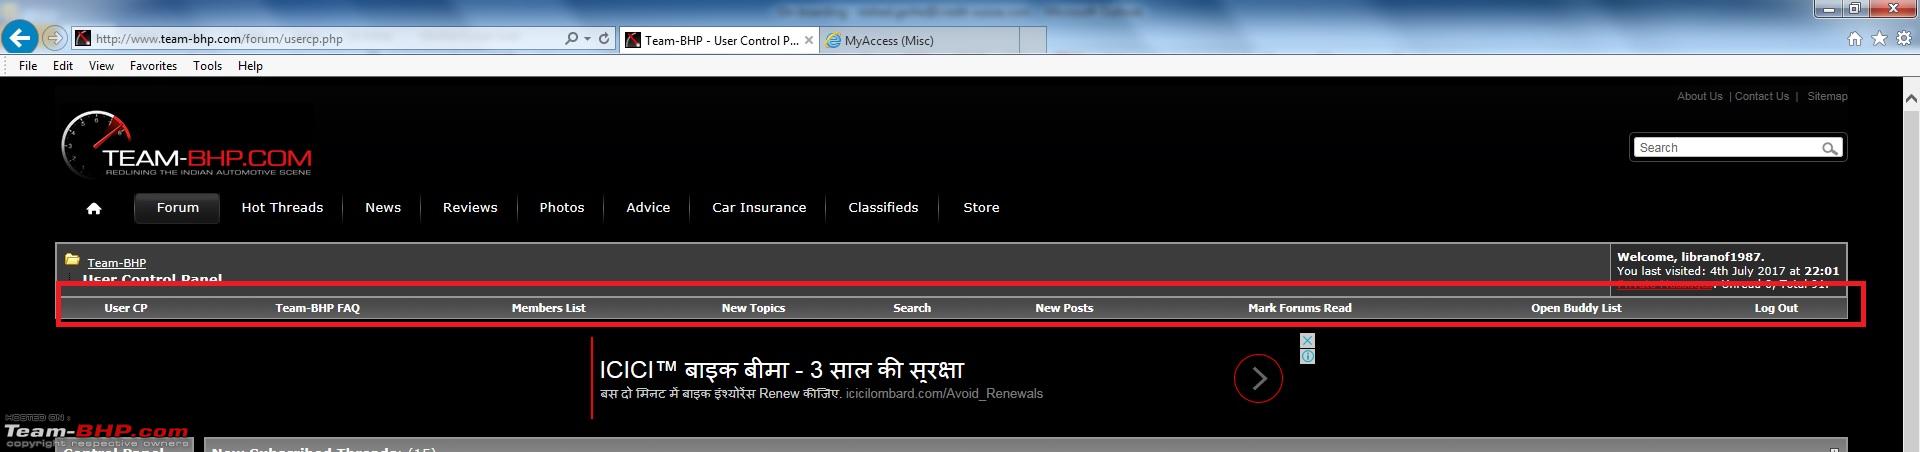Open the Sitemap link

click(x=1827, y=97)
